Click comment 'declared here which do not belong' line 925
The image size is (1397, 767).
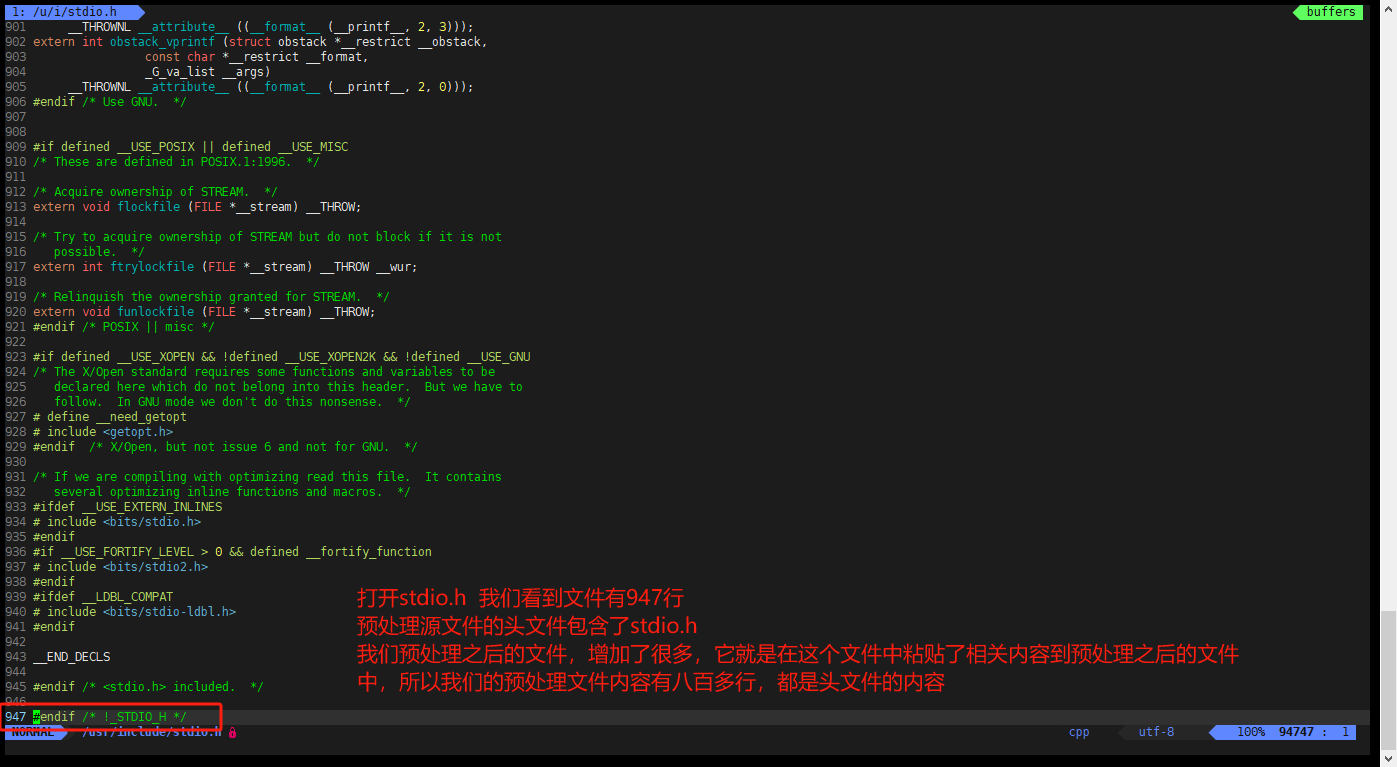288,387
